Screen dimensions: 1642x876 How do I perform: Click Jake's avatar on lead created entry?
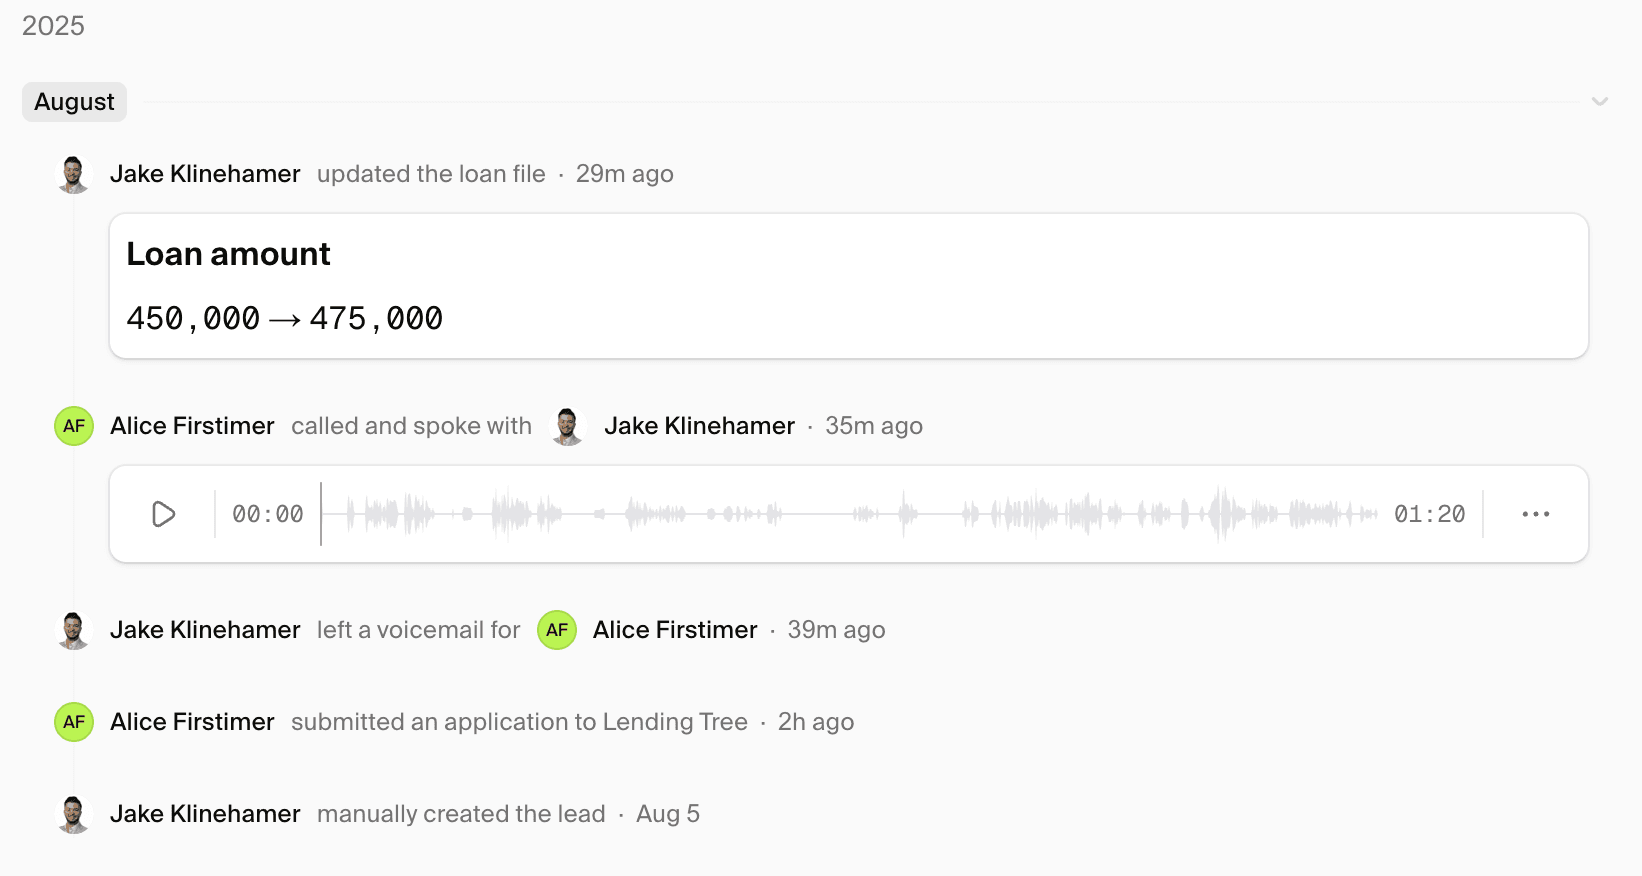pos(73,814)
